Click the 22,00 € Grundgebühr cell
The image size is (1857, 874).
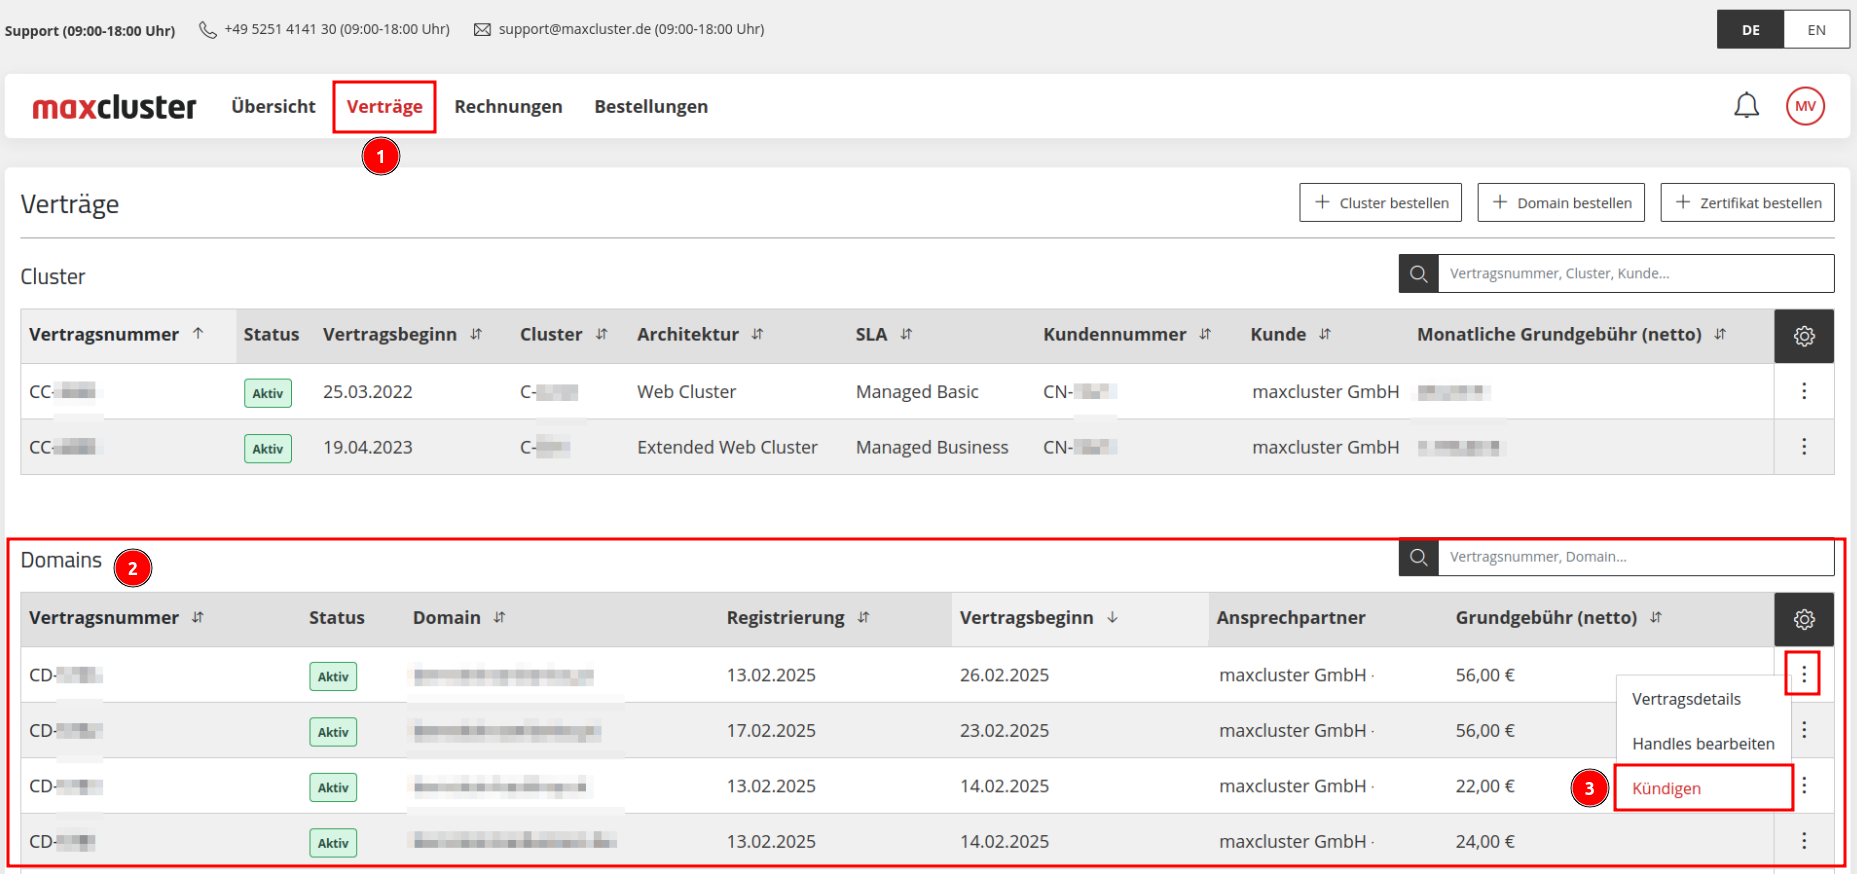pyautogui.click(x=1485, y=786)
